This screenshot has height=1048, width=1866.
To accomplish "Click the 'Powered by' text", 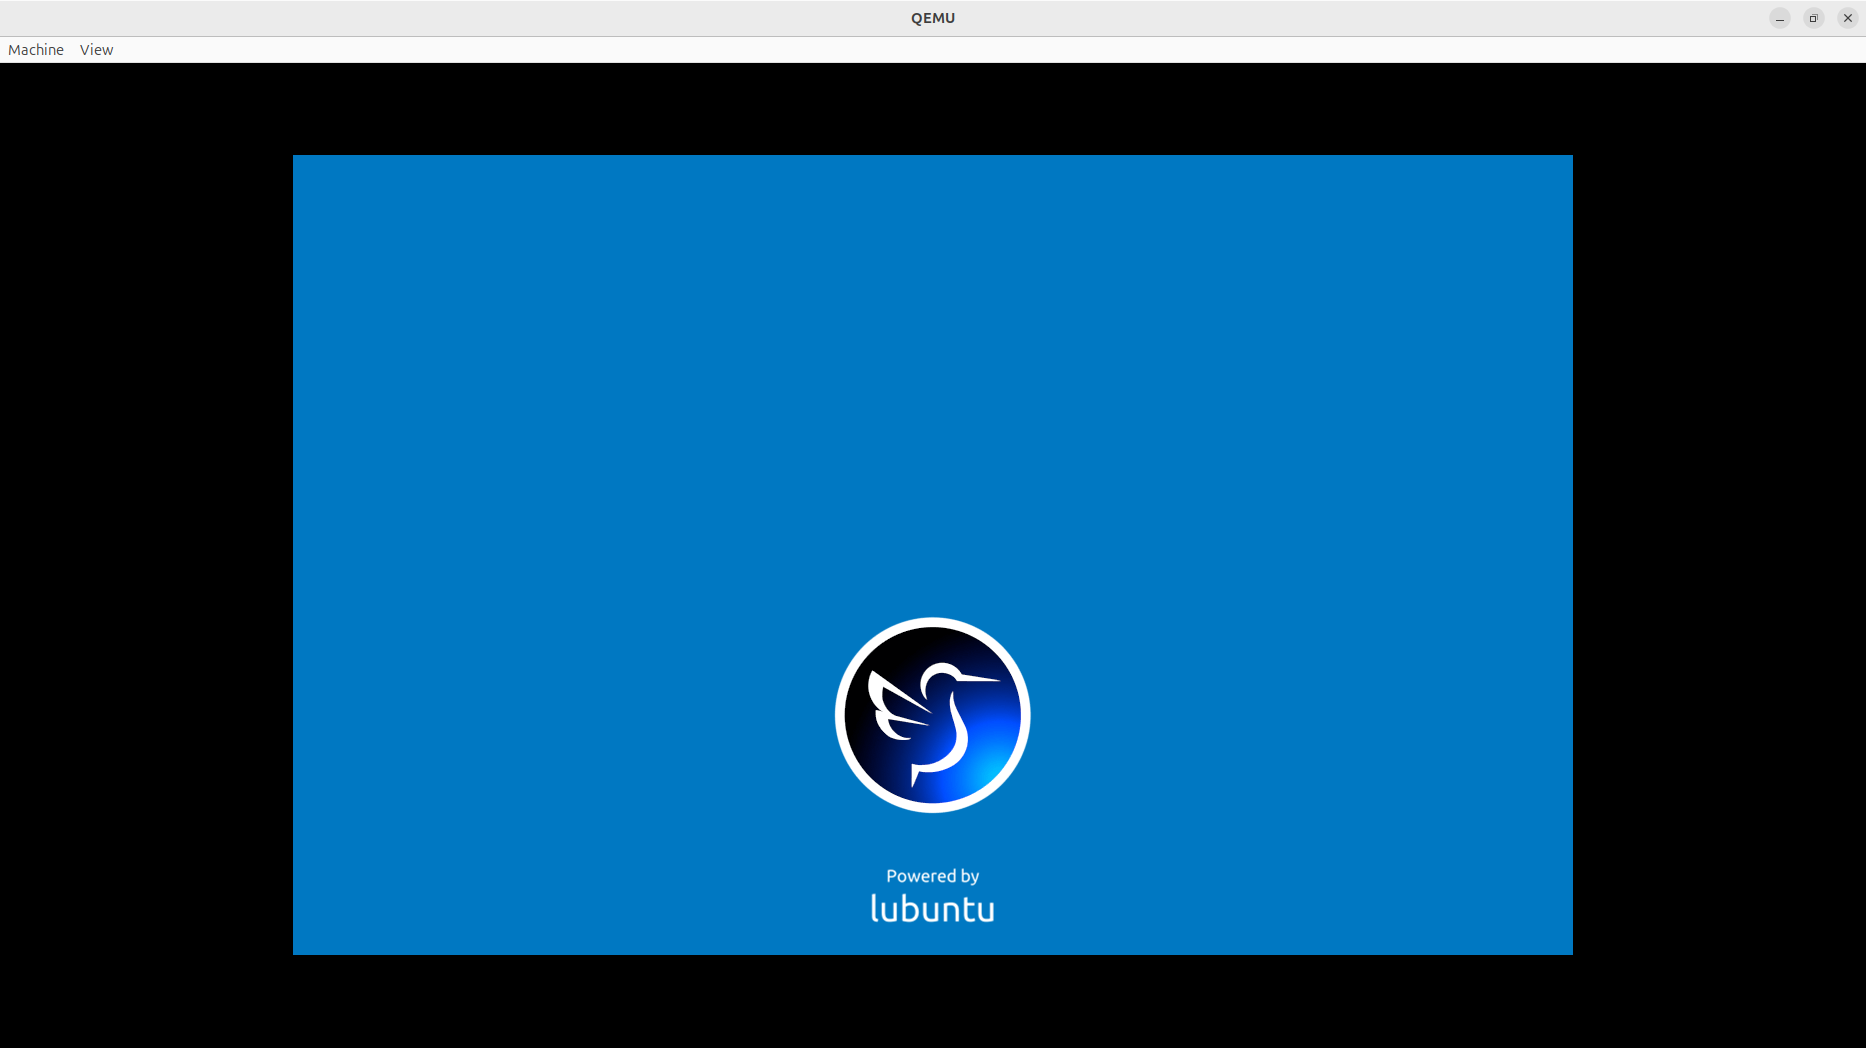I will point(933,876).
